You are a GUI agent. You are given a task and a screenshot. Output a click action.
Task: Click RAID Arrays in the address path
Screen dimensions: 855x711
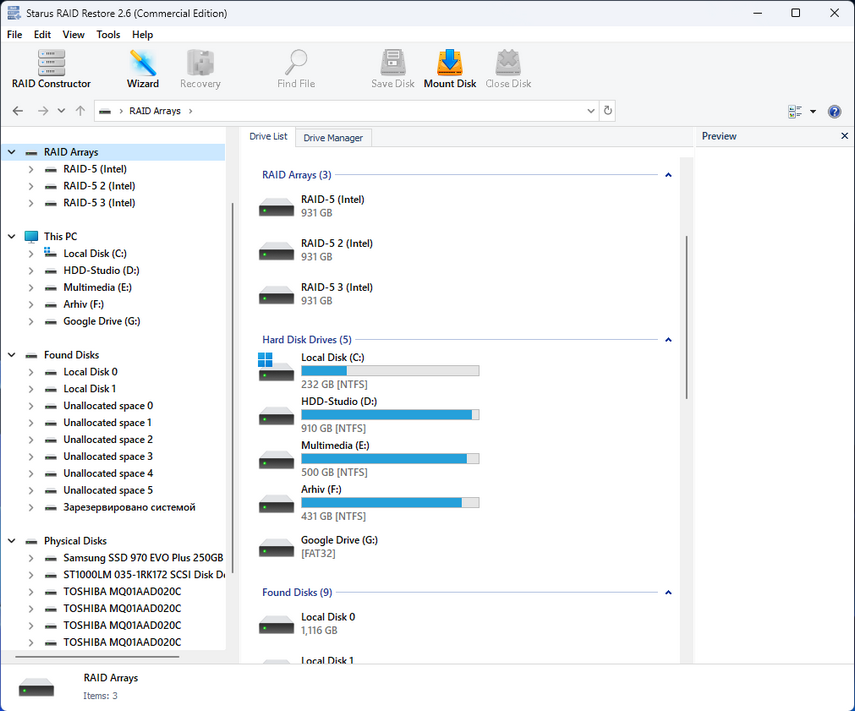coord(155,111)
